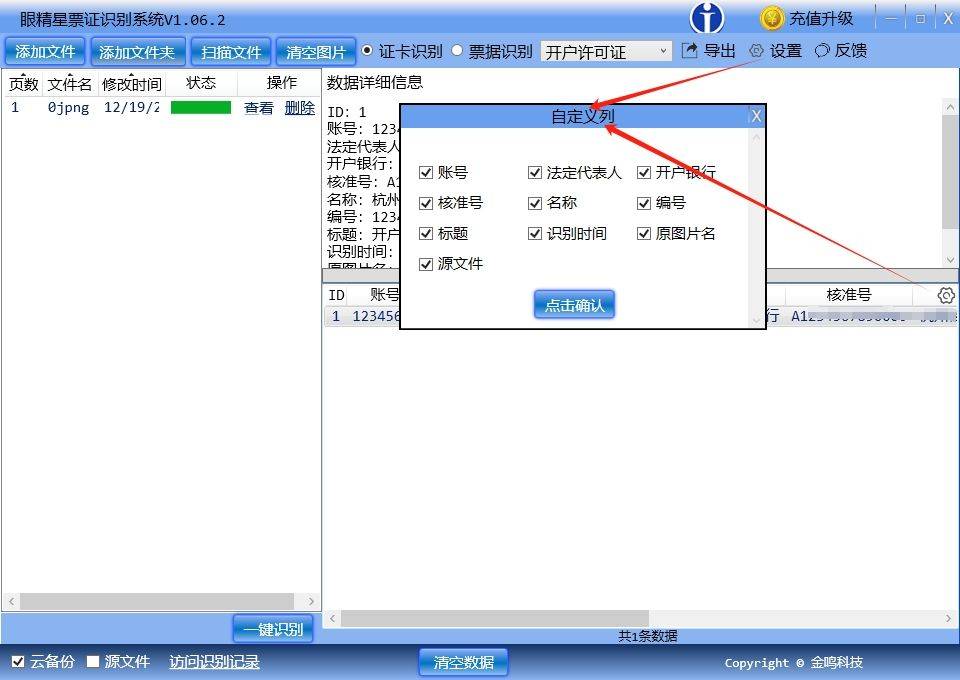The image size is (960, 680).
Task: Click the gold coin recharge upgrade icon
Action: point(771,18)
